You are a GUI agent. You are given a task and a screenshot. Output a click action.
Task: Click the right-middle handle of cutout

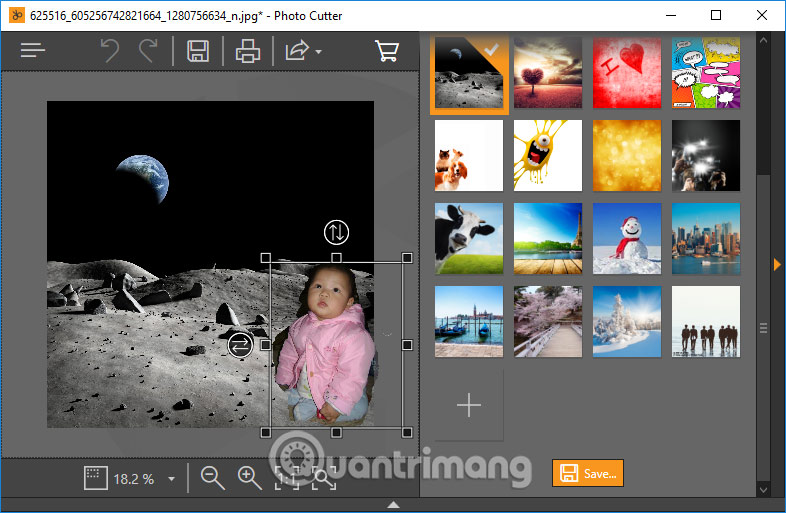coord(407,345)
